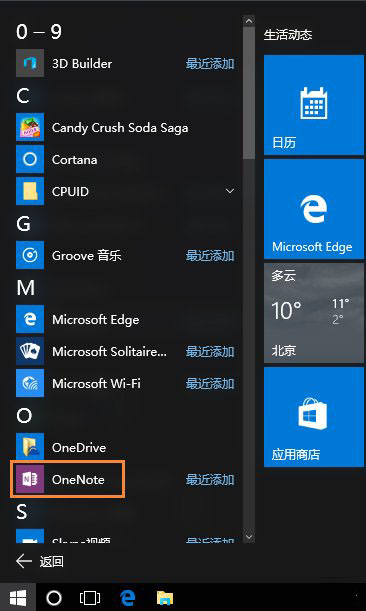Open the 3D Builder app icon
The image size is (366, 611).
click(30, 63)
